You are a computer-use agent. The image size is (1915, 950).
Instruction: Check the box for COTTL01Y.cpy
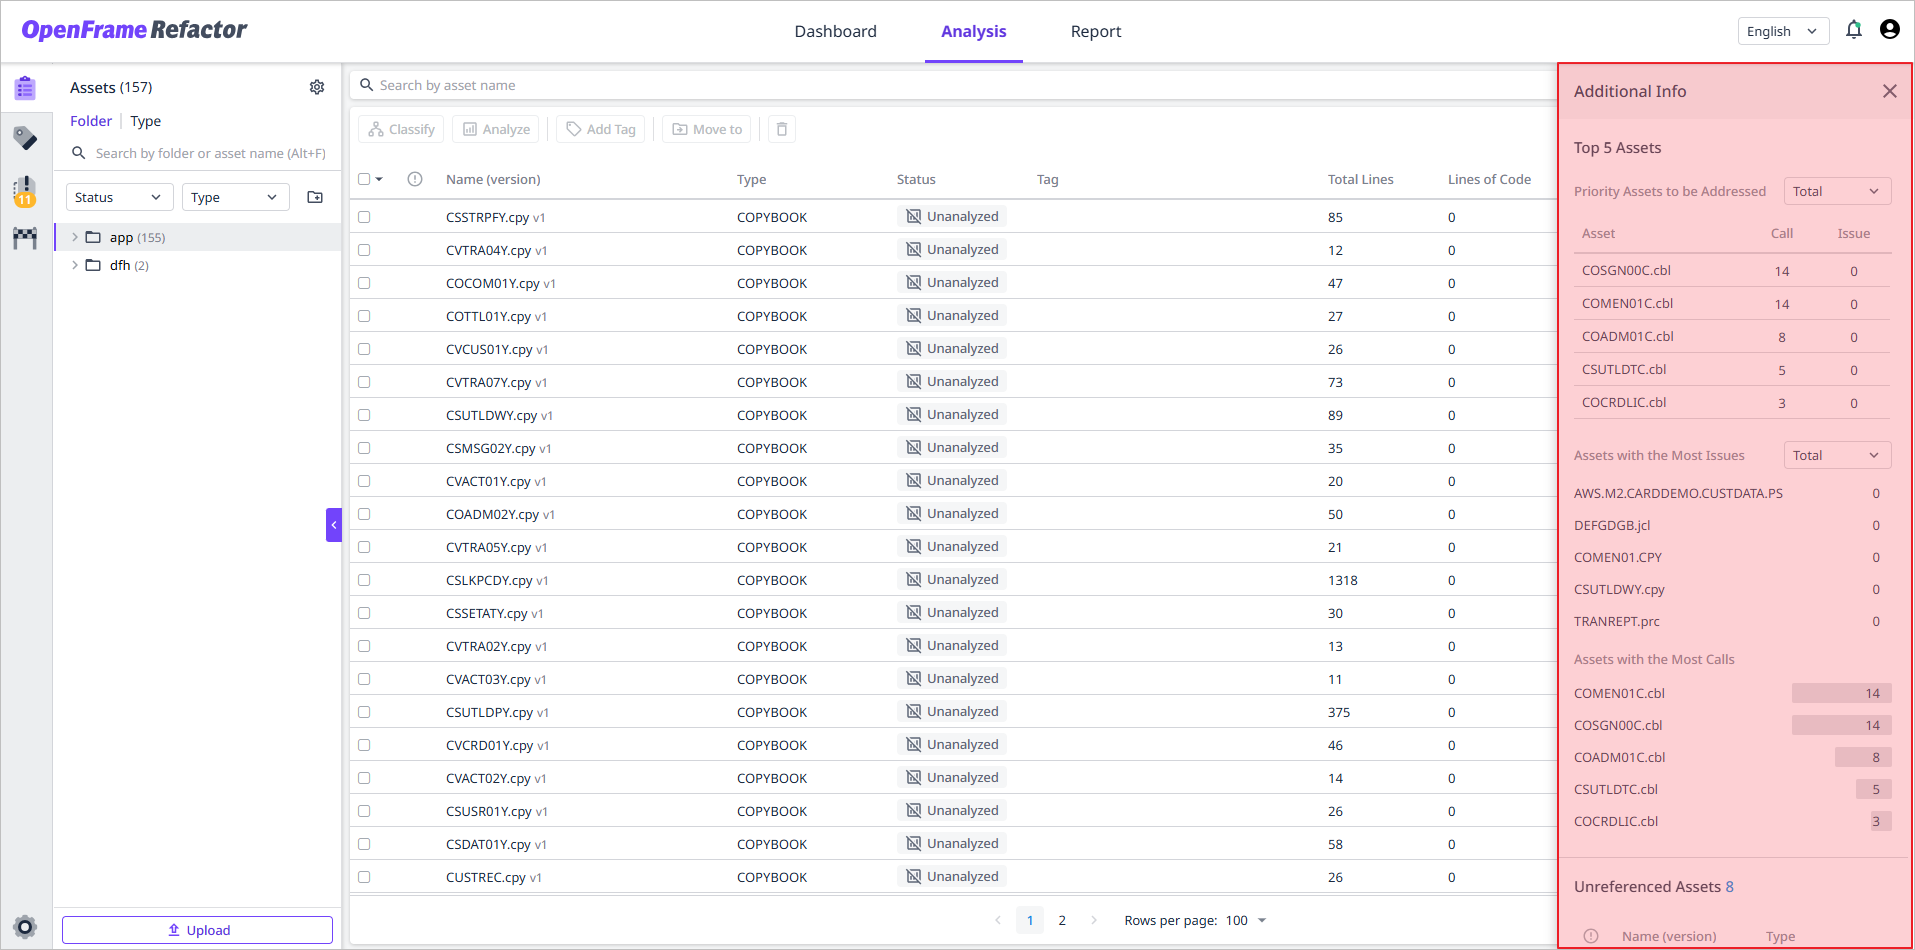[x=364, y=316]
